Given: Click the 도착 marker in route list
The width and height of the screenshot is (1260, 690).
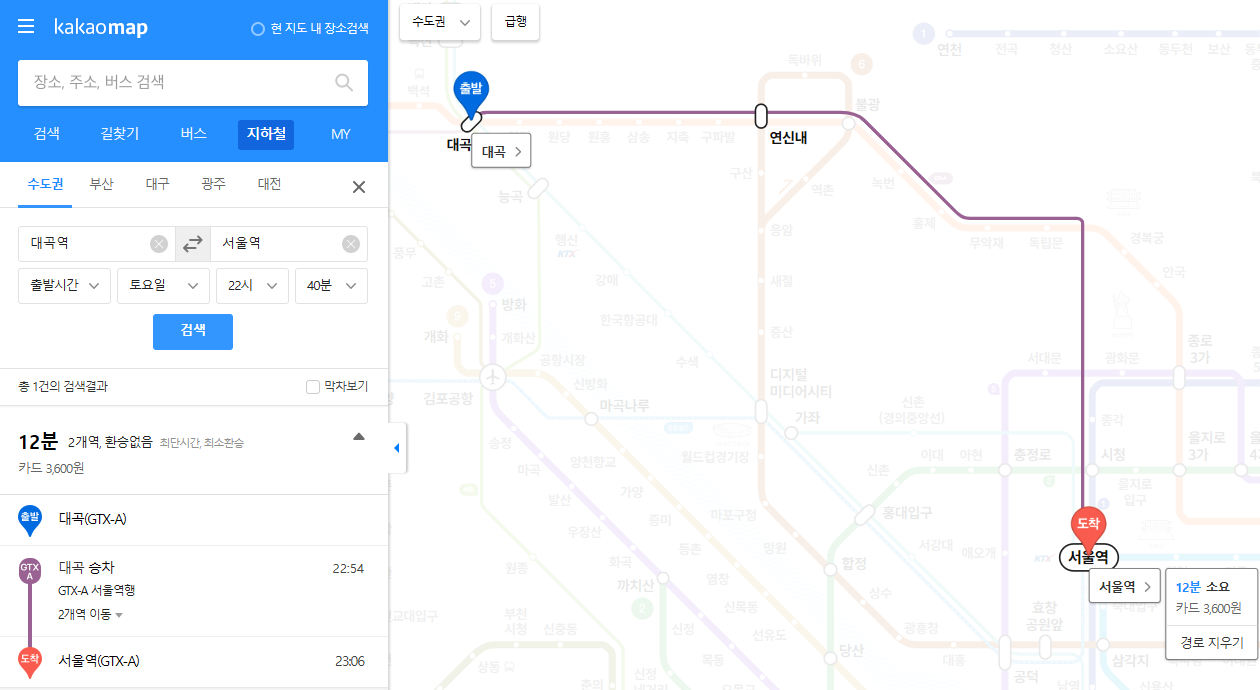Looking at the screenshot, I should pyautogui.click(x=30, y=661).
